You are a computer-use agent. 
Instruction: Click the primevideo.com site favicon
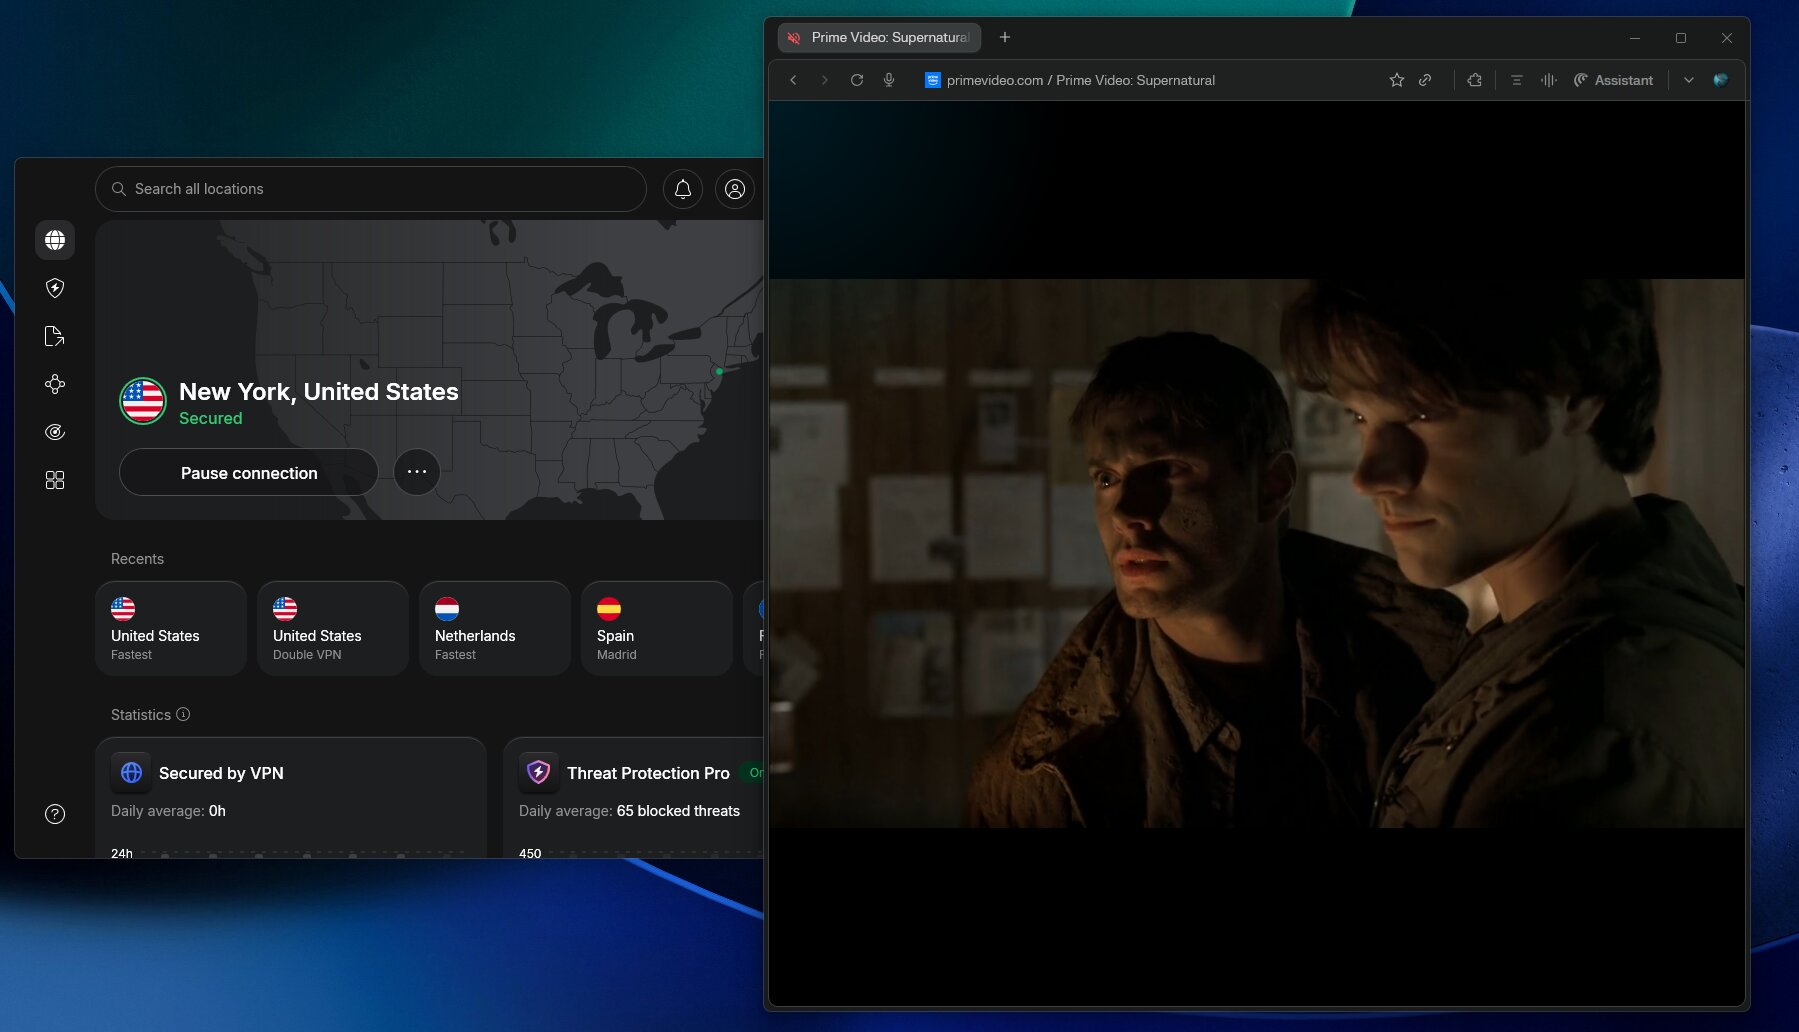click(932, 80)
